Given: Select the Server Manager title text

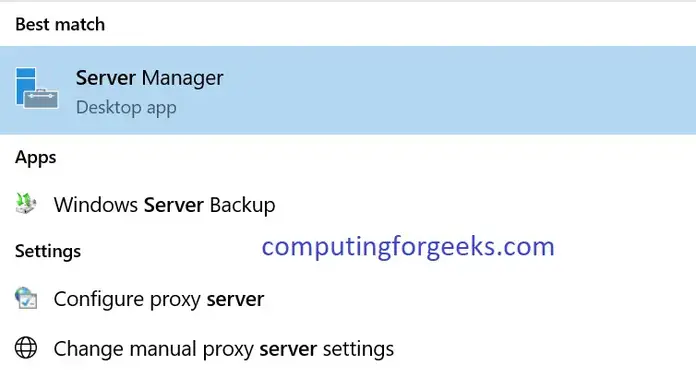Looking at the screenshot, I should [150, 78].
